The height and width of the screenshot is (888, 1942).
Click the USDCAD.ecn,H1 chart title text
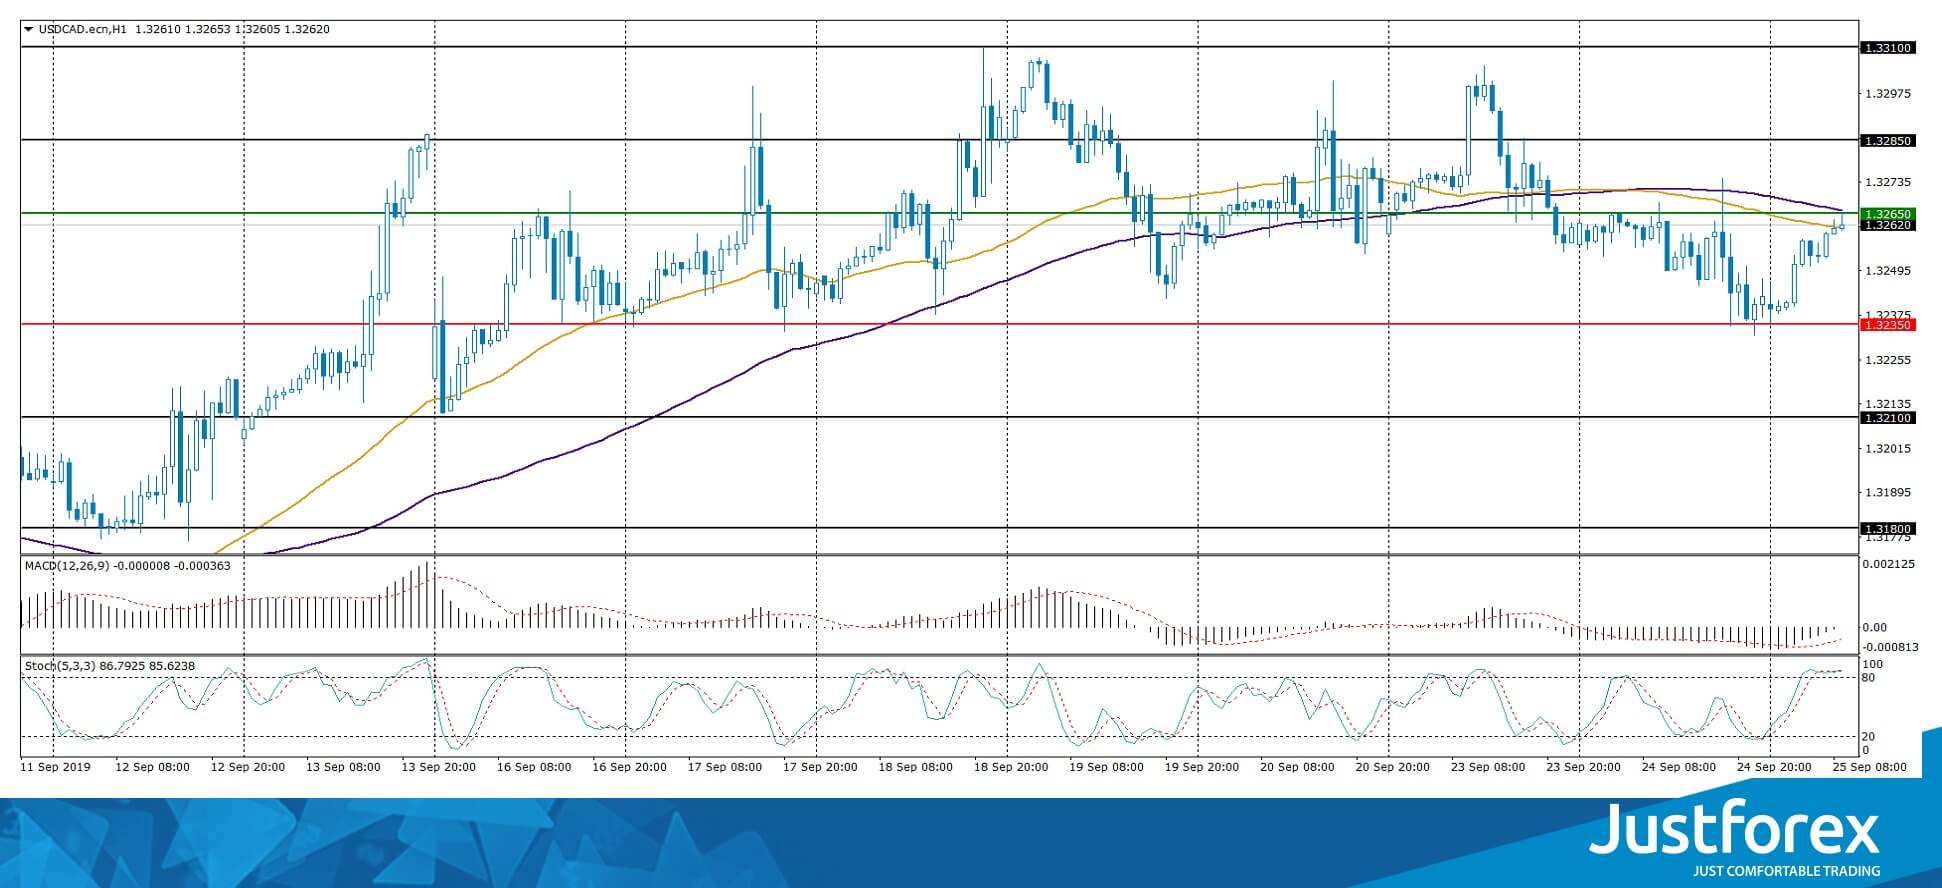click(84, 29)
